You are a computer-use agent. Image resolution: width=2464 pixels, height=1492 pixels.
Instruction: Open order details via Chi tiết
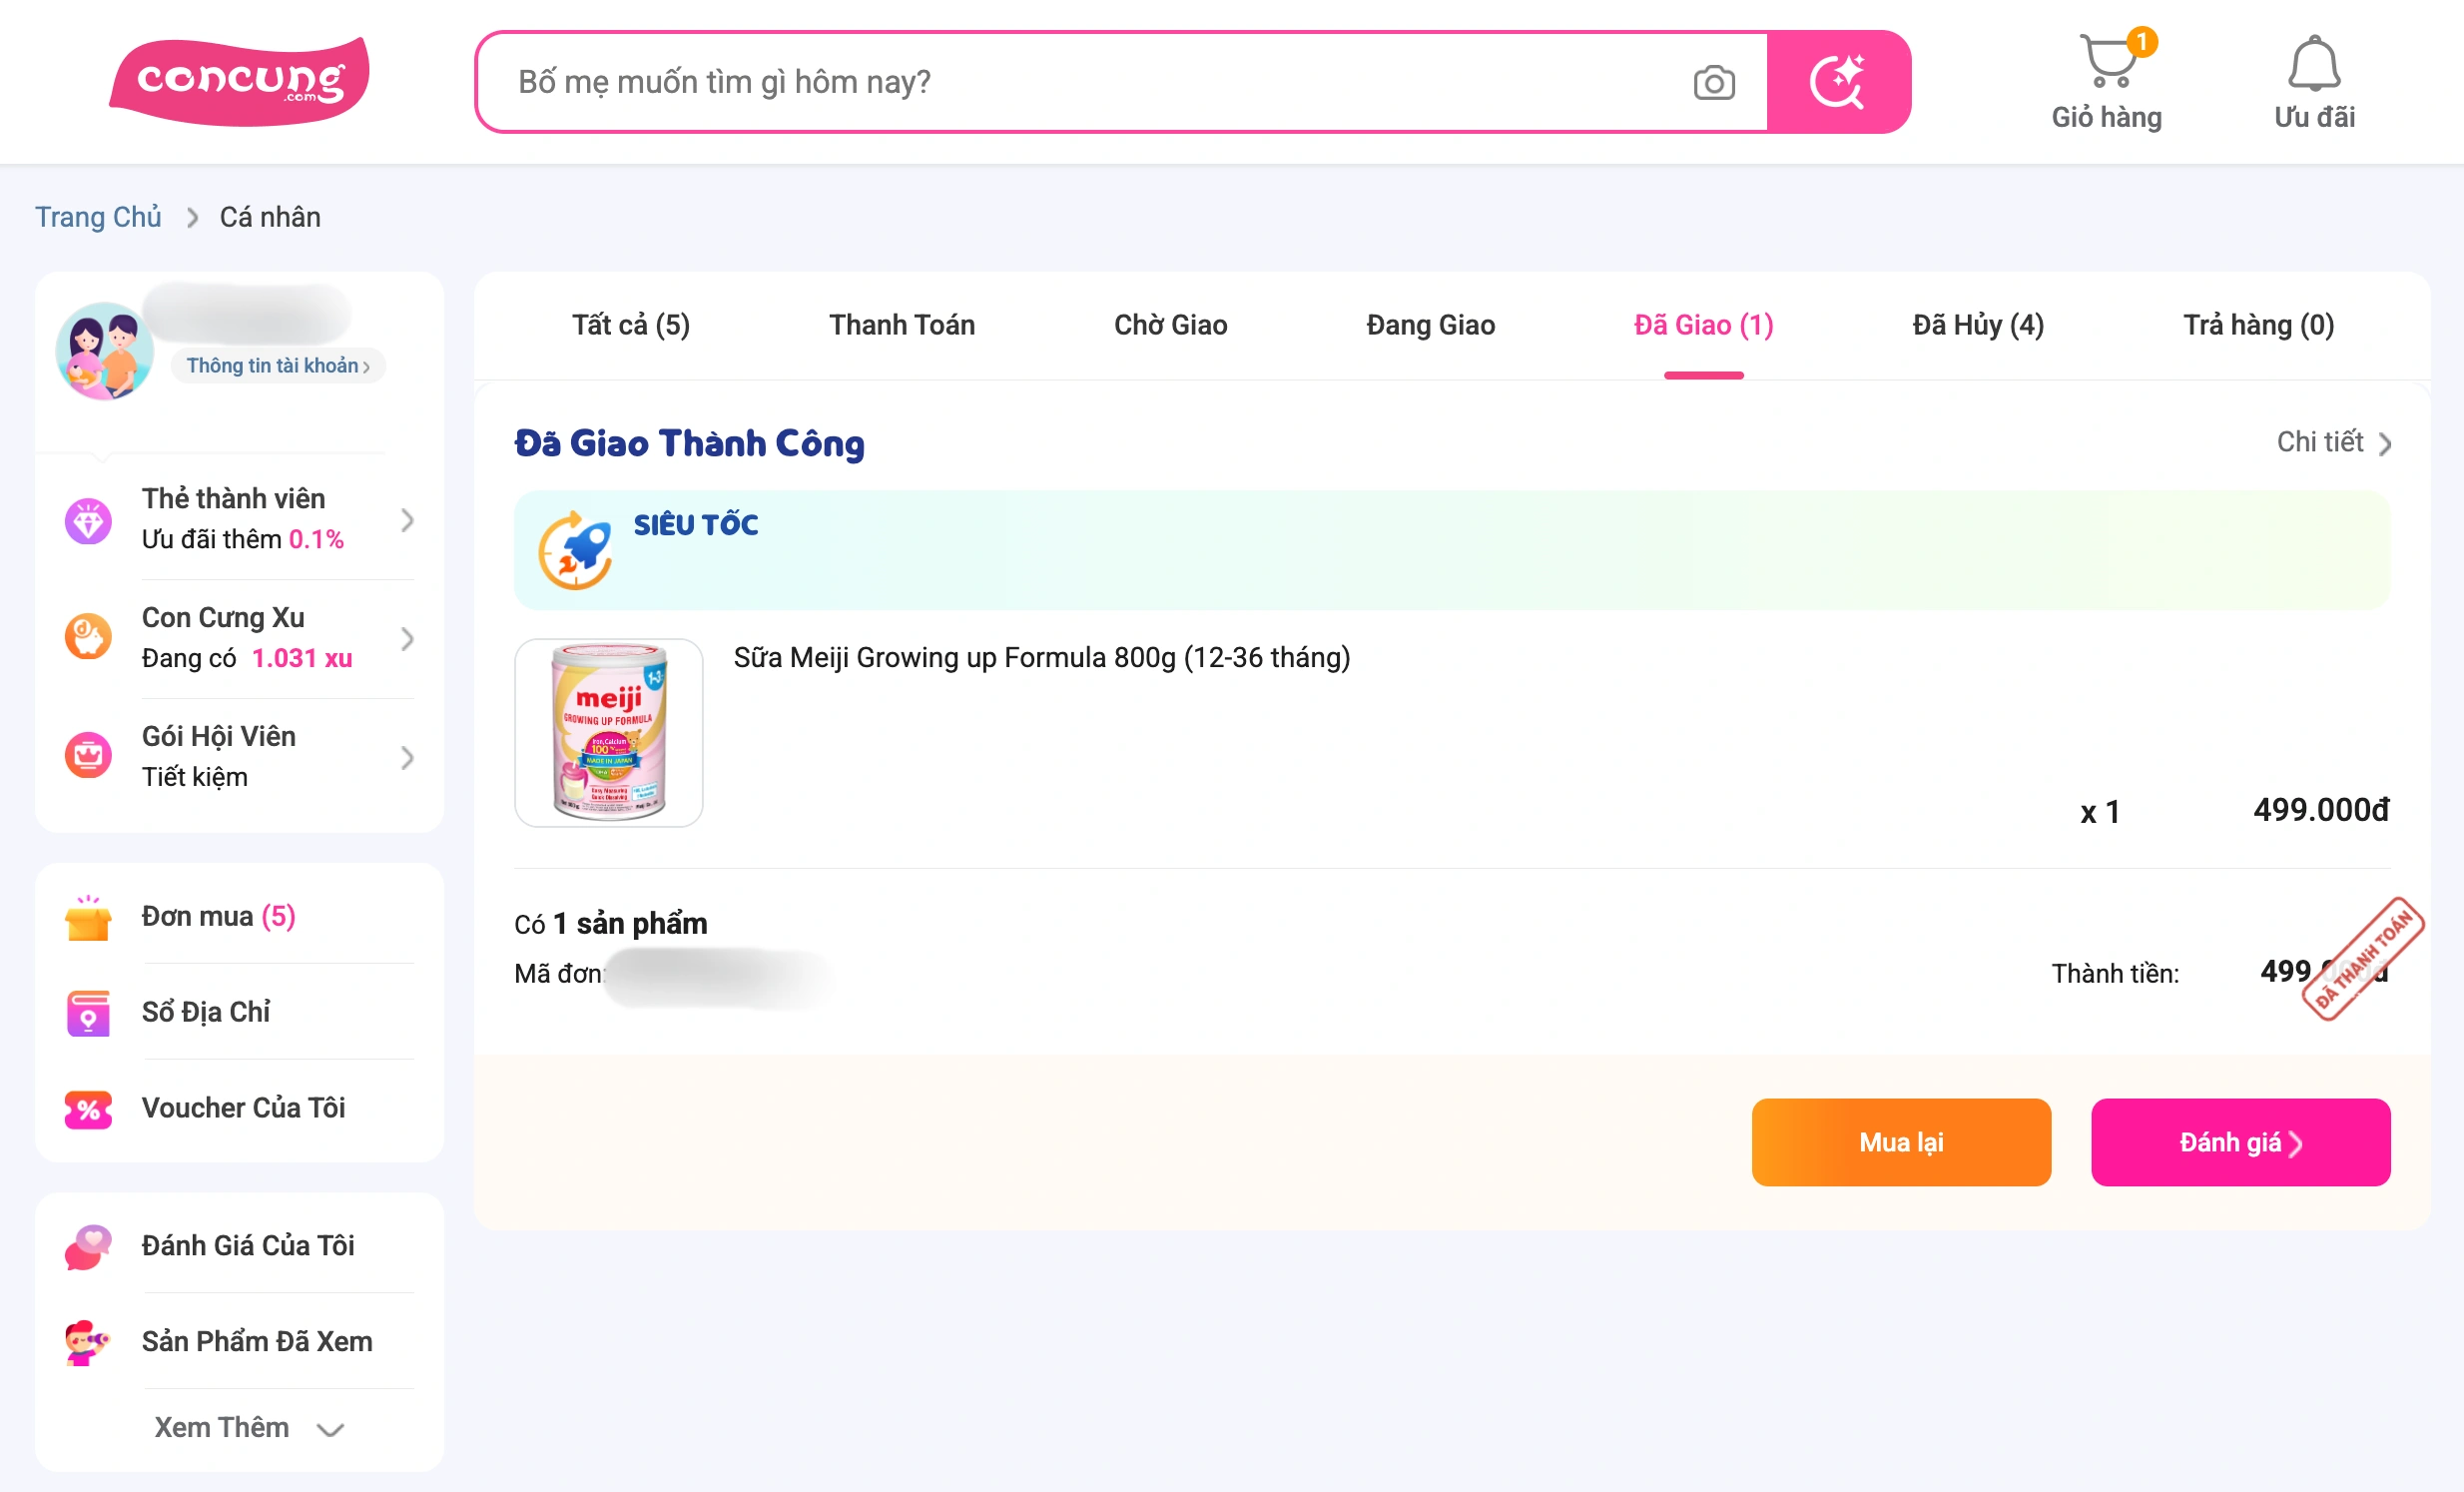(x=2334, y=442)
